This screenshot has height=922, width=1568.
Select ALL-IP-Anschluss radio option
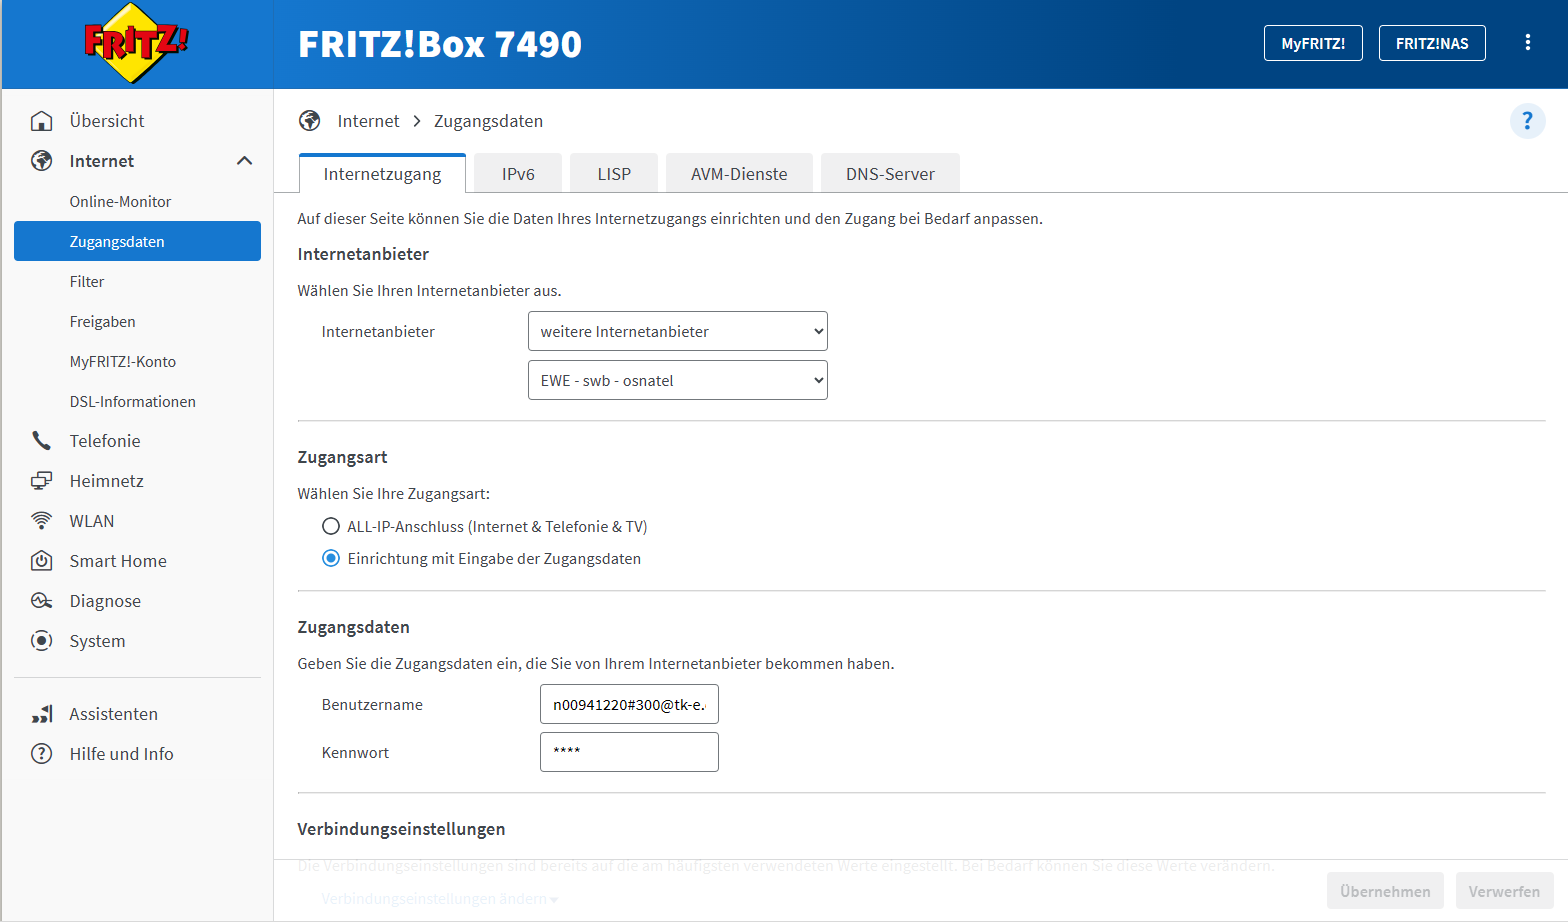[331, 526]
